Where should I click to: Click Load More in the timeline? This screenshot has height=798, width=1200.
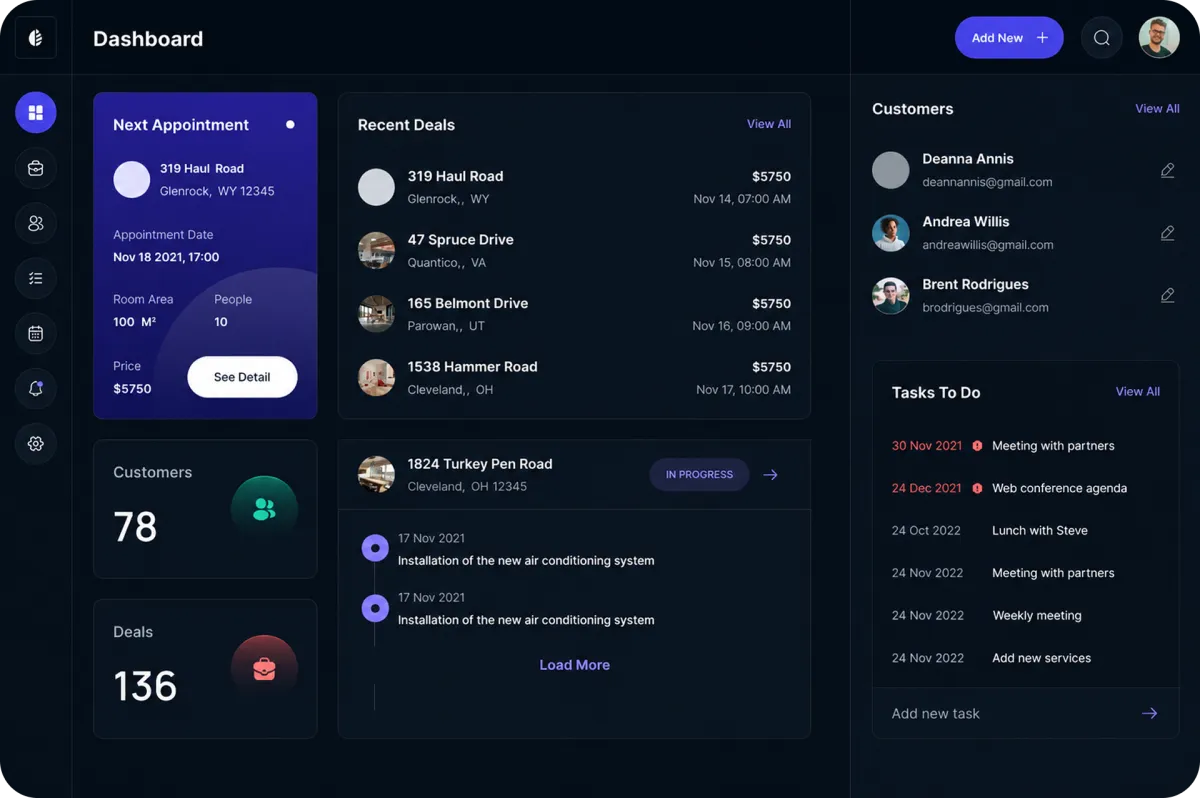tap(574, 665)
